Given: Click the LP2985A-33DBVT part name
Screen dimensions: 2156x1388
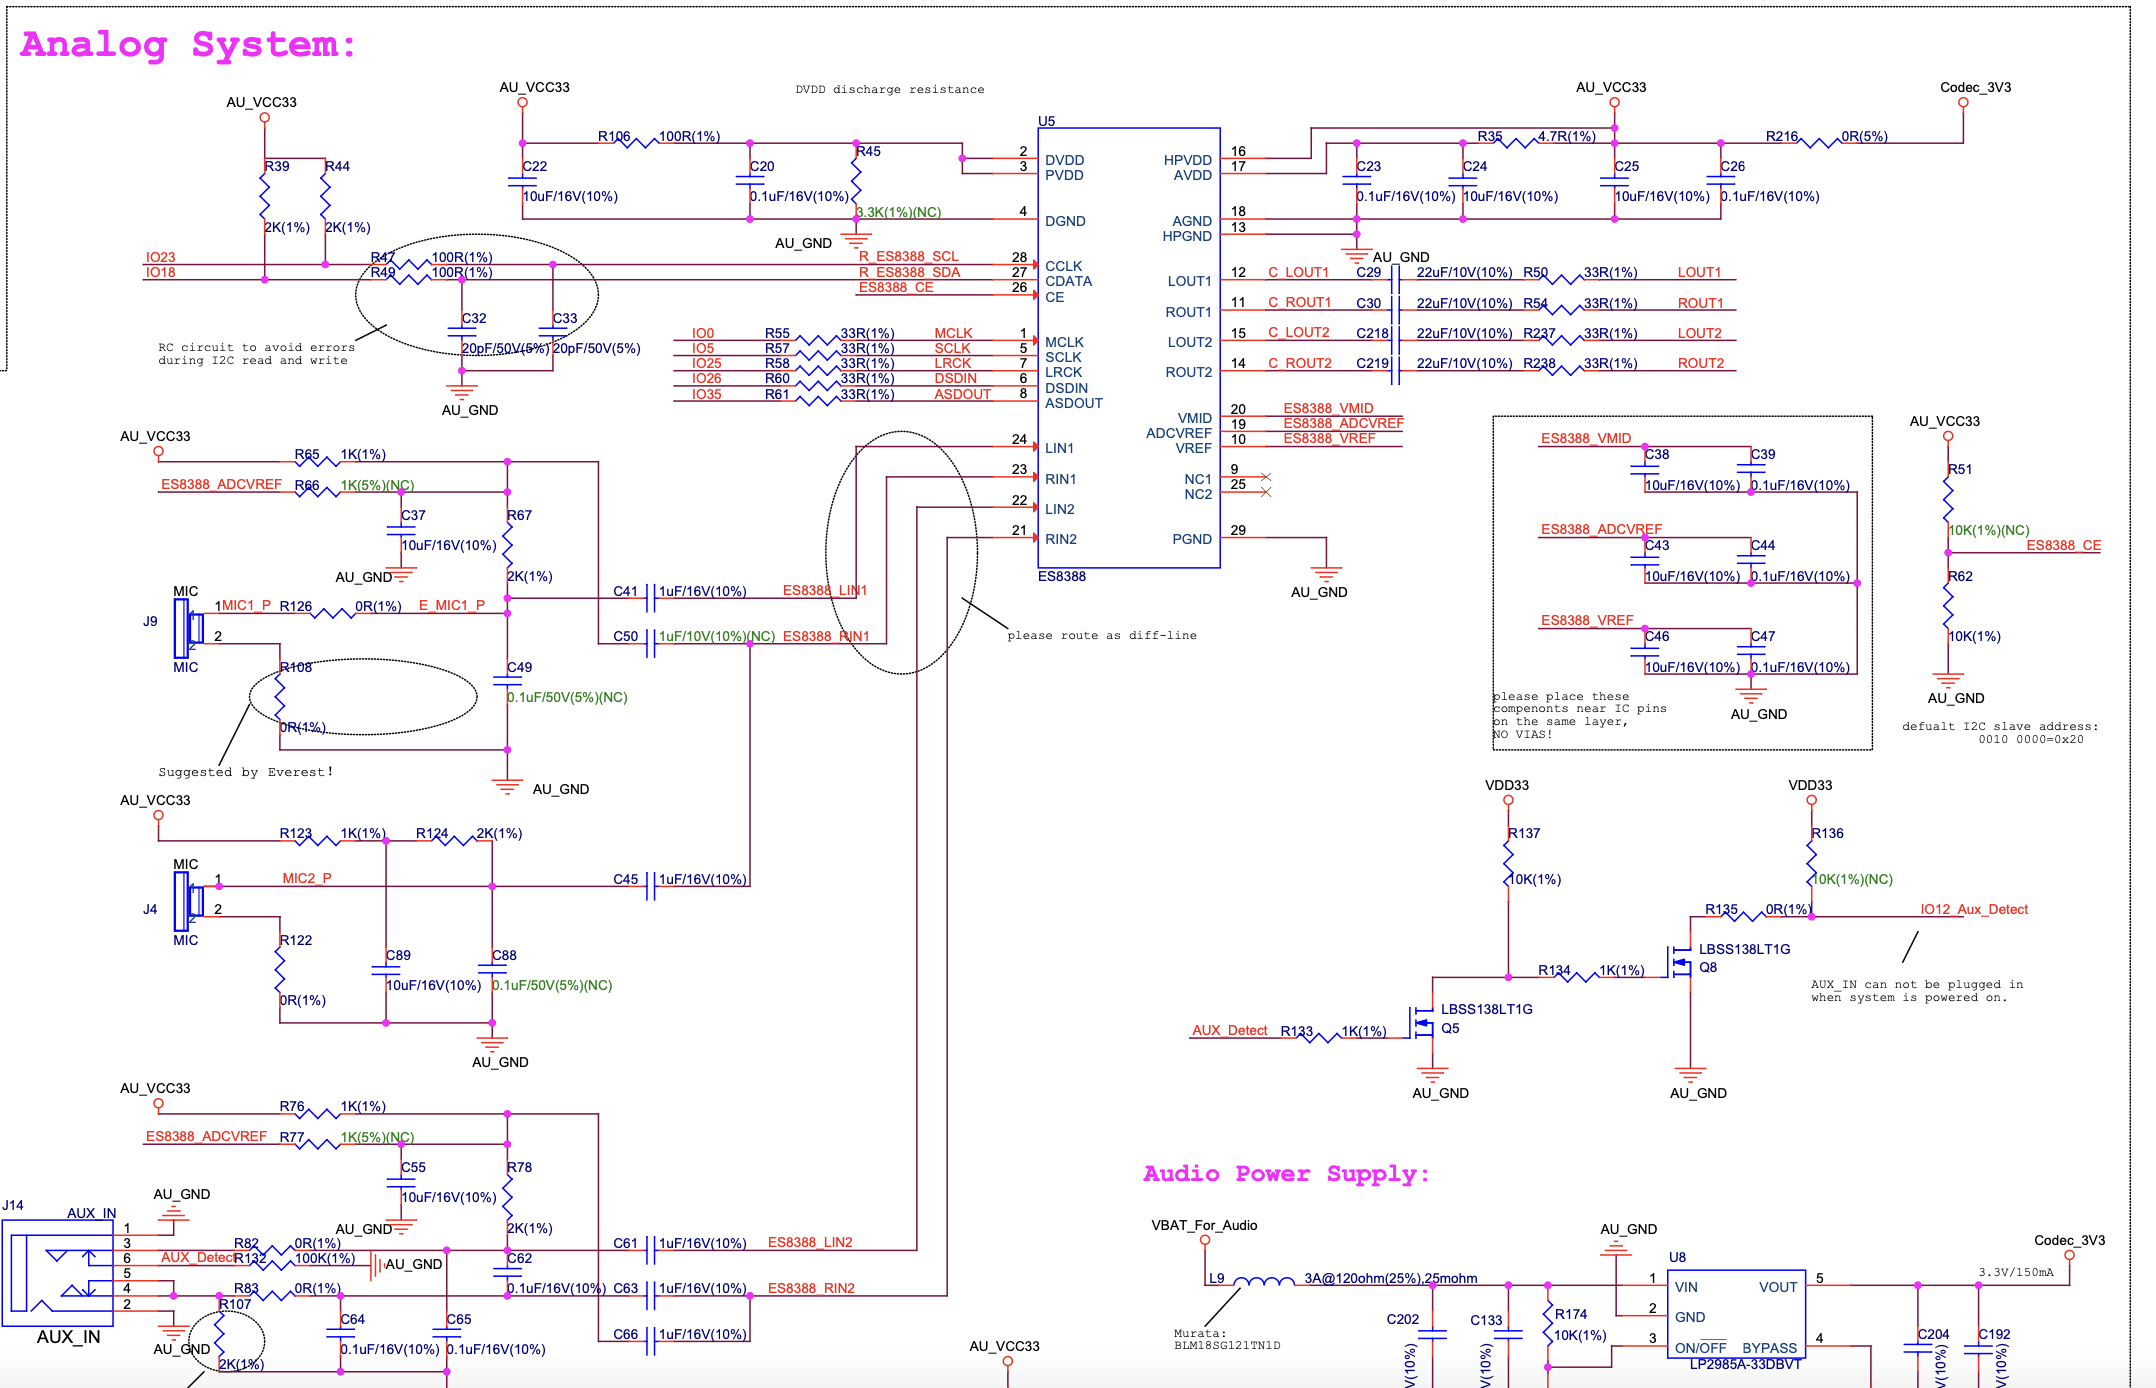Looking at the screenshot, I should (x=1745, y=1364).
